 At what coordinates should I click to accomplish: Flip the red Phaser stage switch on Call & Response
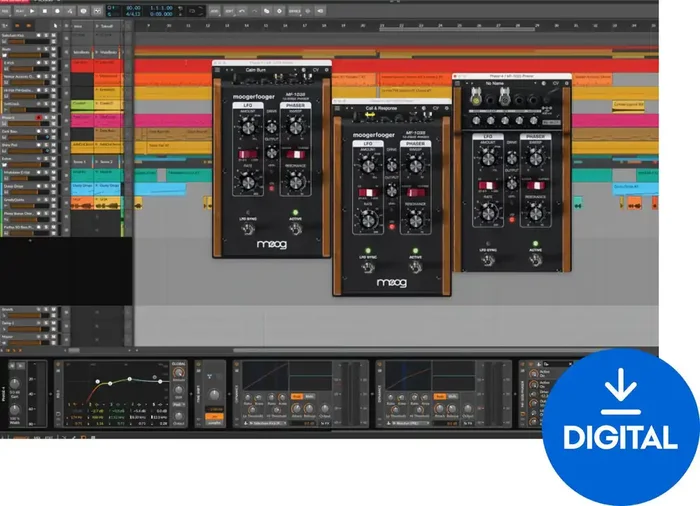[416, 192]
